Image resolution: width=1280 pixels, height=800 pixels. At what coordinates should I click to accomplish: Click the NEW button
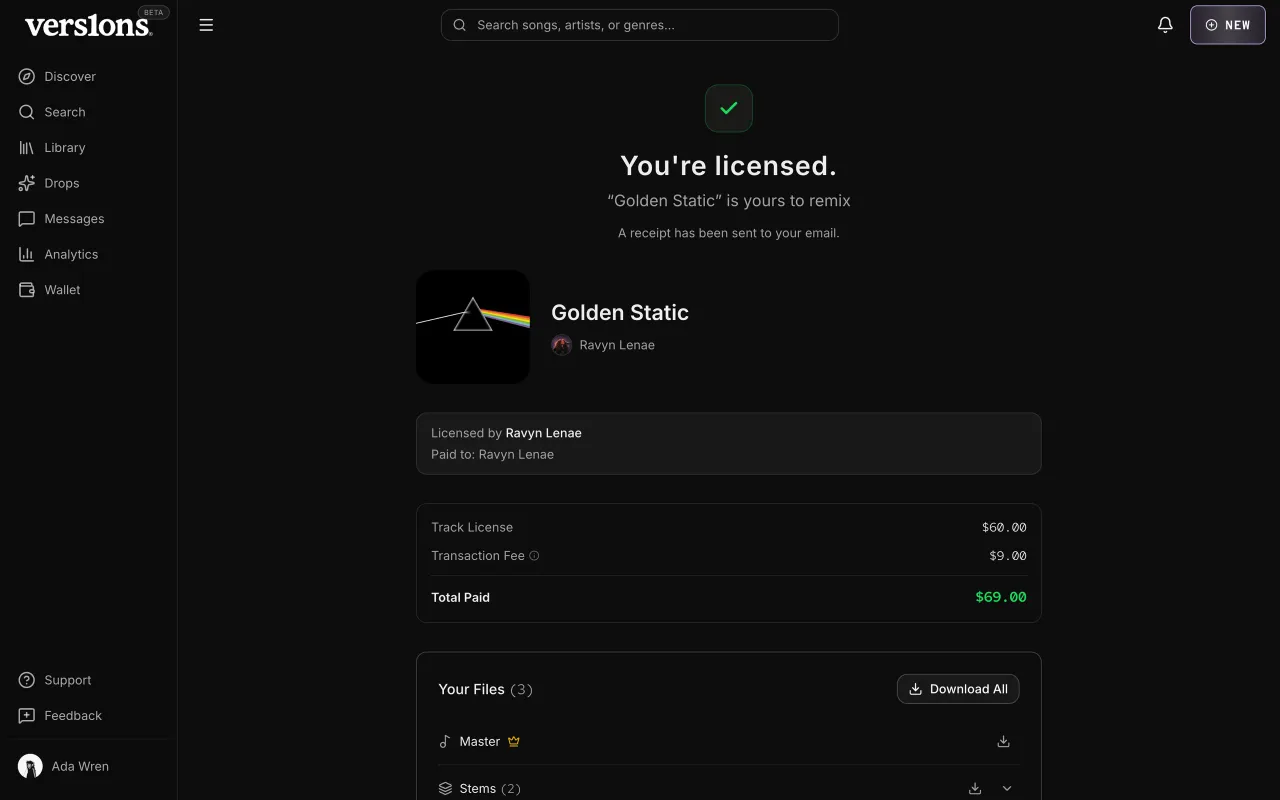point(1228,25)
